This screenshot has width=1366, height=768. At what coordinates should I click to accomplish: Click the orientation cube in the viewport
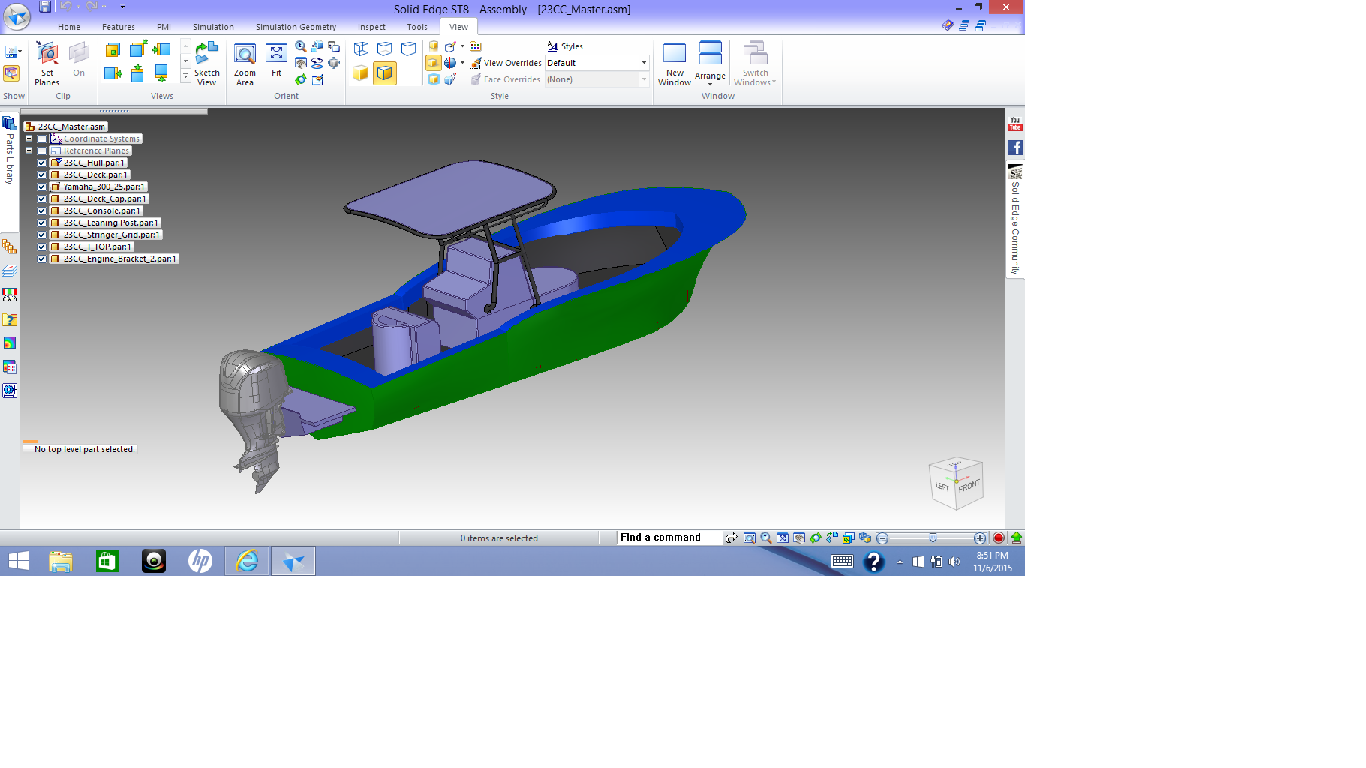coord(956,483)
